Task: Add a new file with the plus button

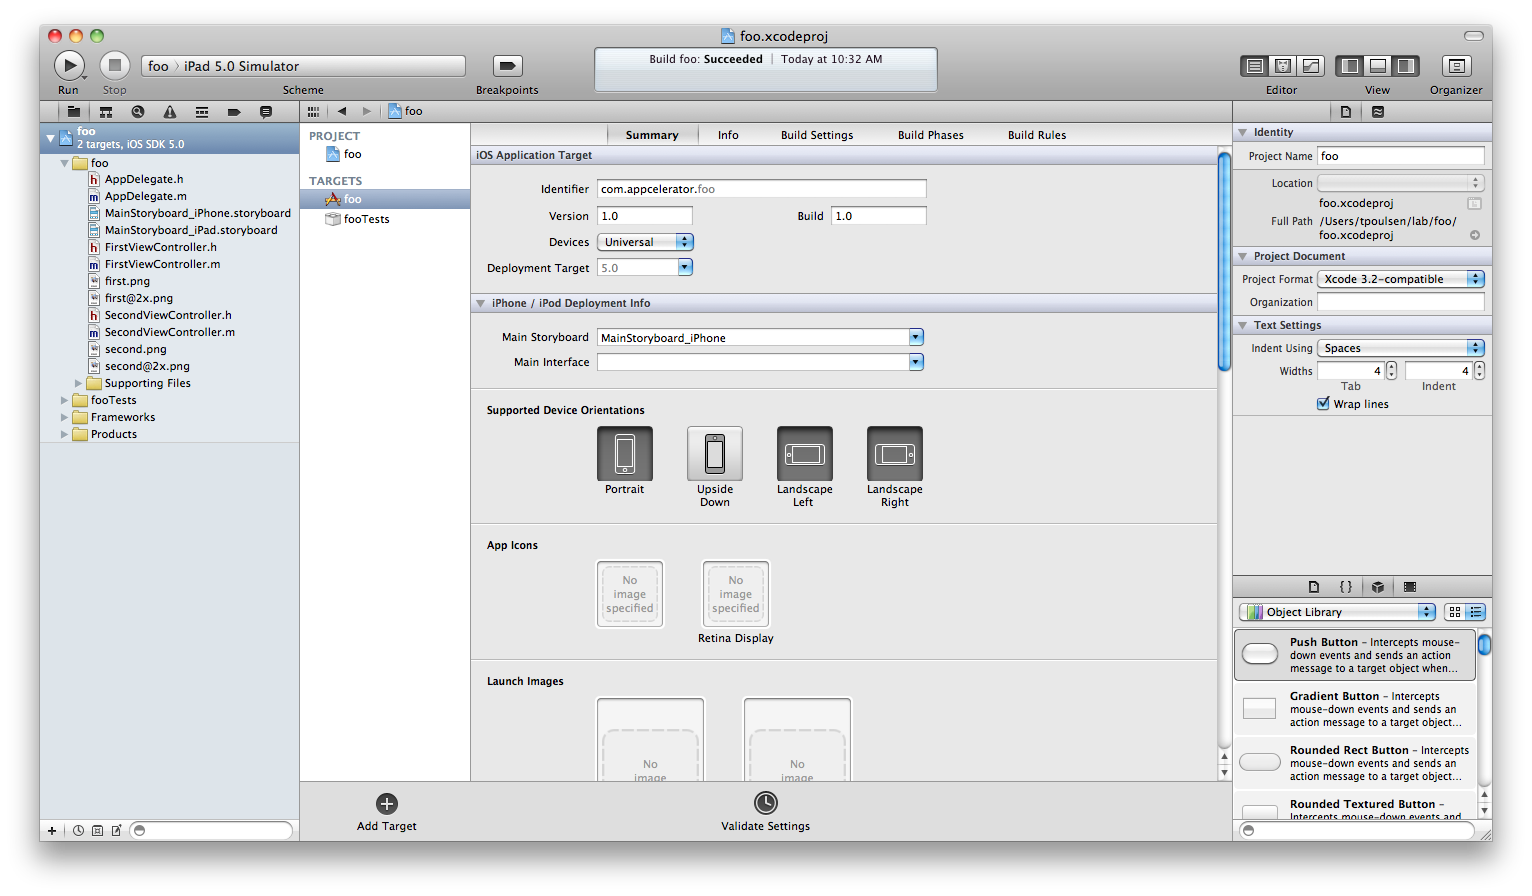Action: (52, 831)
